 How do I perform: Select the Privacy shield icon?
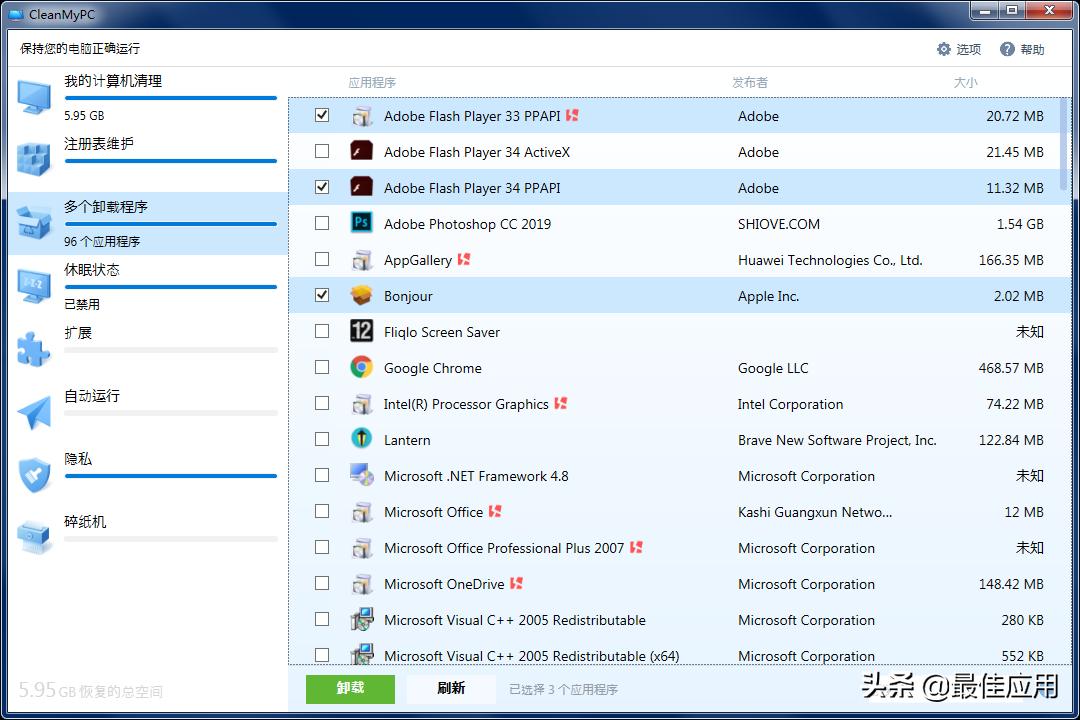[35, 475]
